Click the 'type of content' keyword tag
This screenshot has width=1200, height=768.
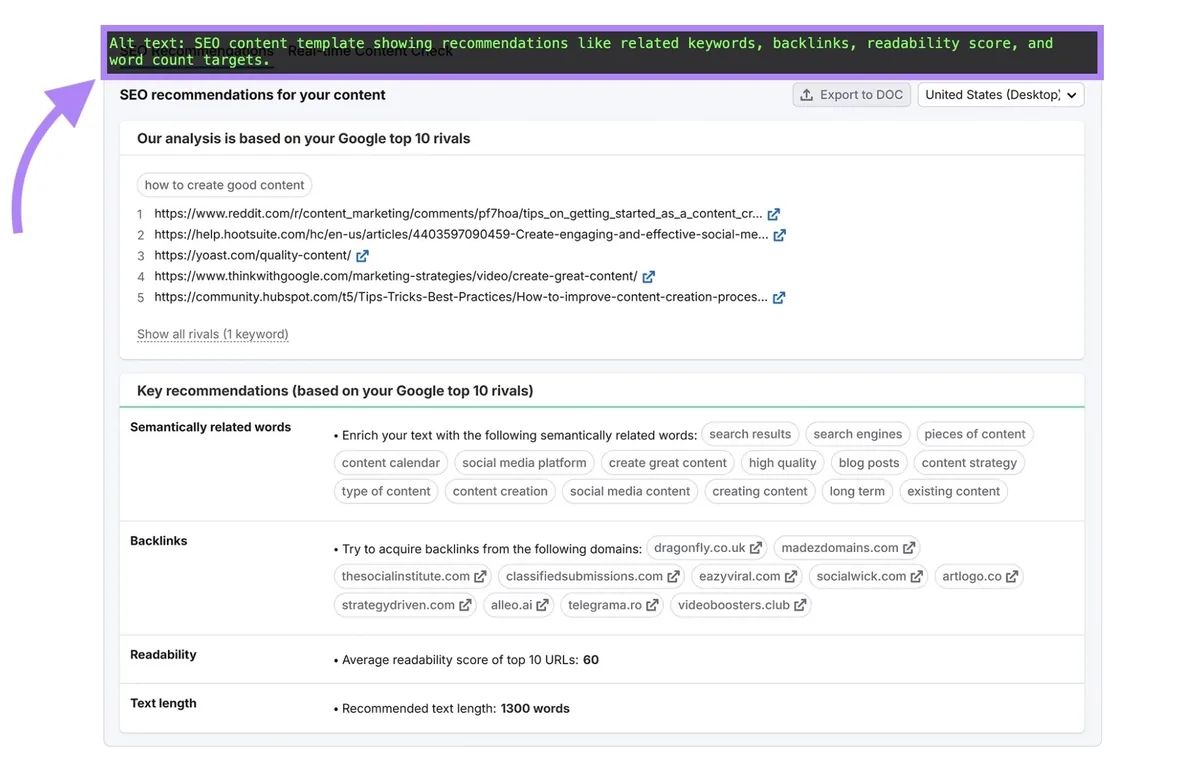pyautogui.click(x=386, y=492)
